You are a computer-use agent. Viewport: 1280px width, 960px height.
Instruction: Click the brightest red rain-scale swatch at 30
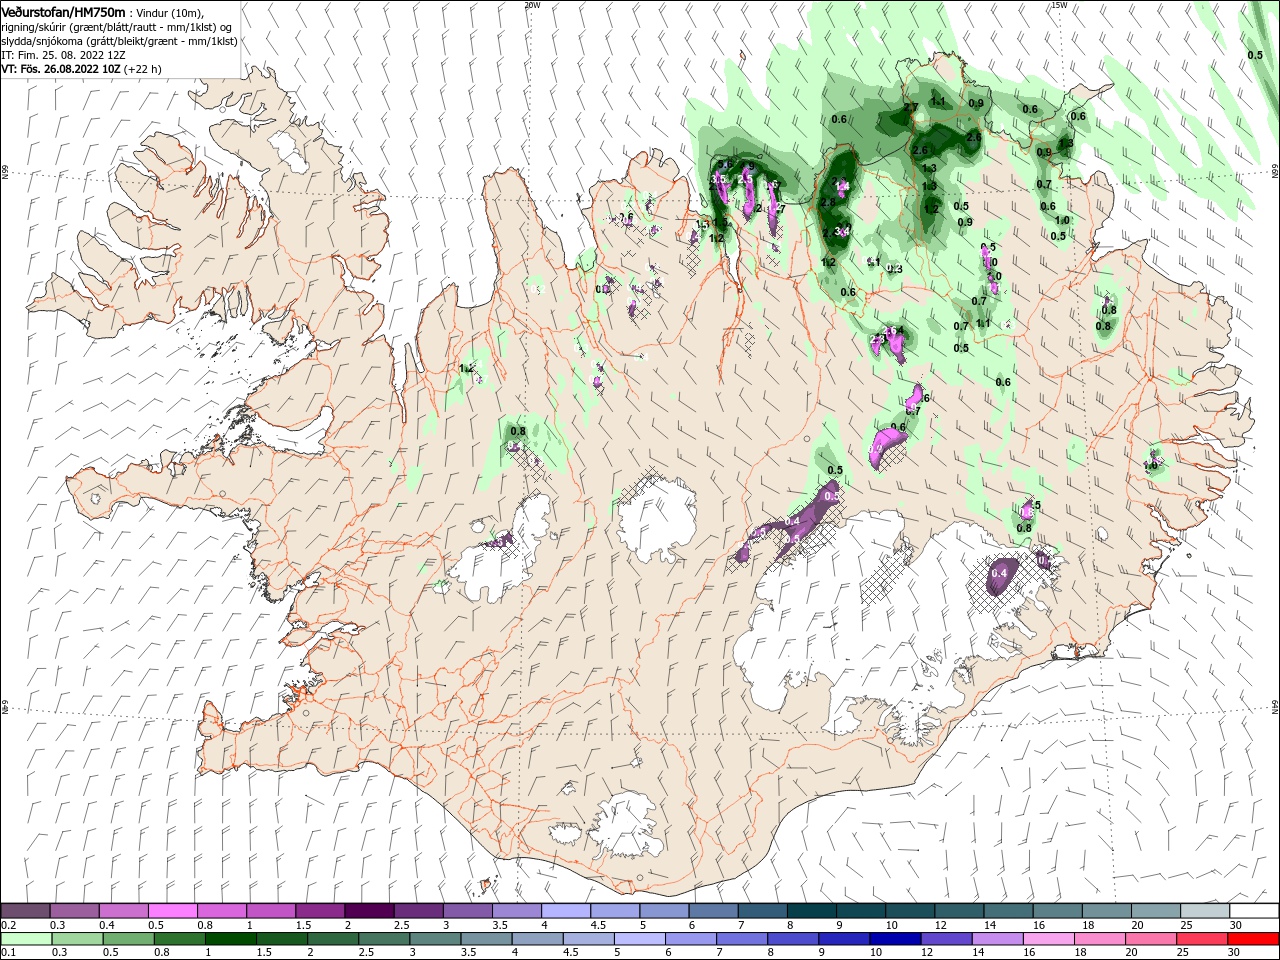[x=1253, y=939]
